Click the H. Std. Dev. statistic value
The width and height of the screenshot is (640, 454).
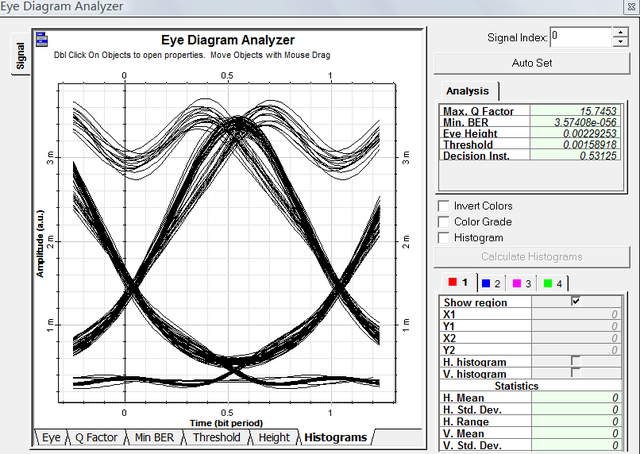(576, 409)
